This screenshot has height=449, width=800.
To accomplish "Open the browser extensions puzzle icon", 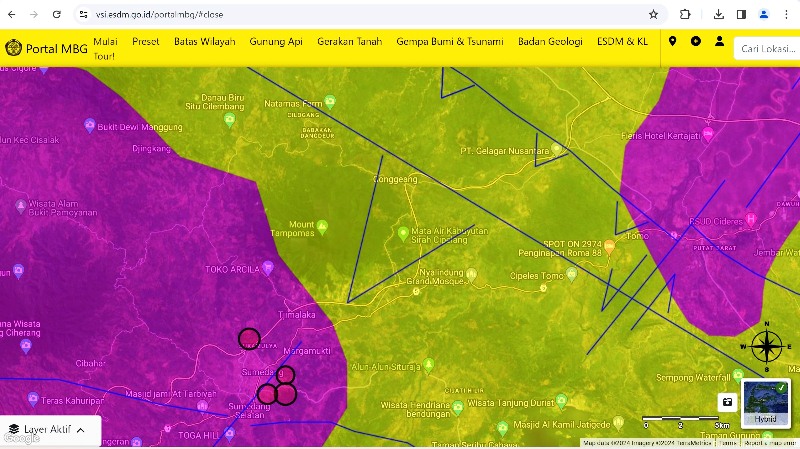I will coord(685,14).
